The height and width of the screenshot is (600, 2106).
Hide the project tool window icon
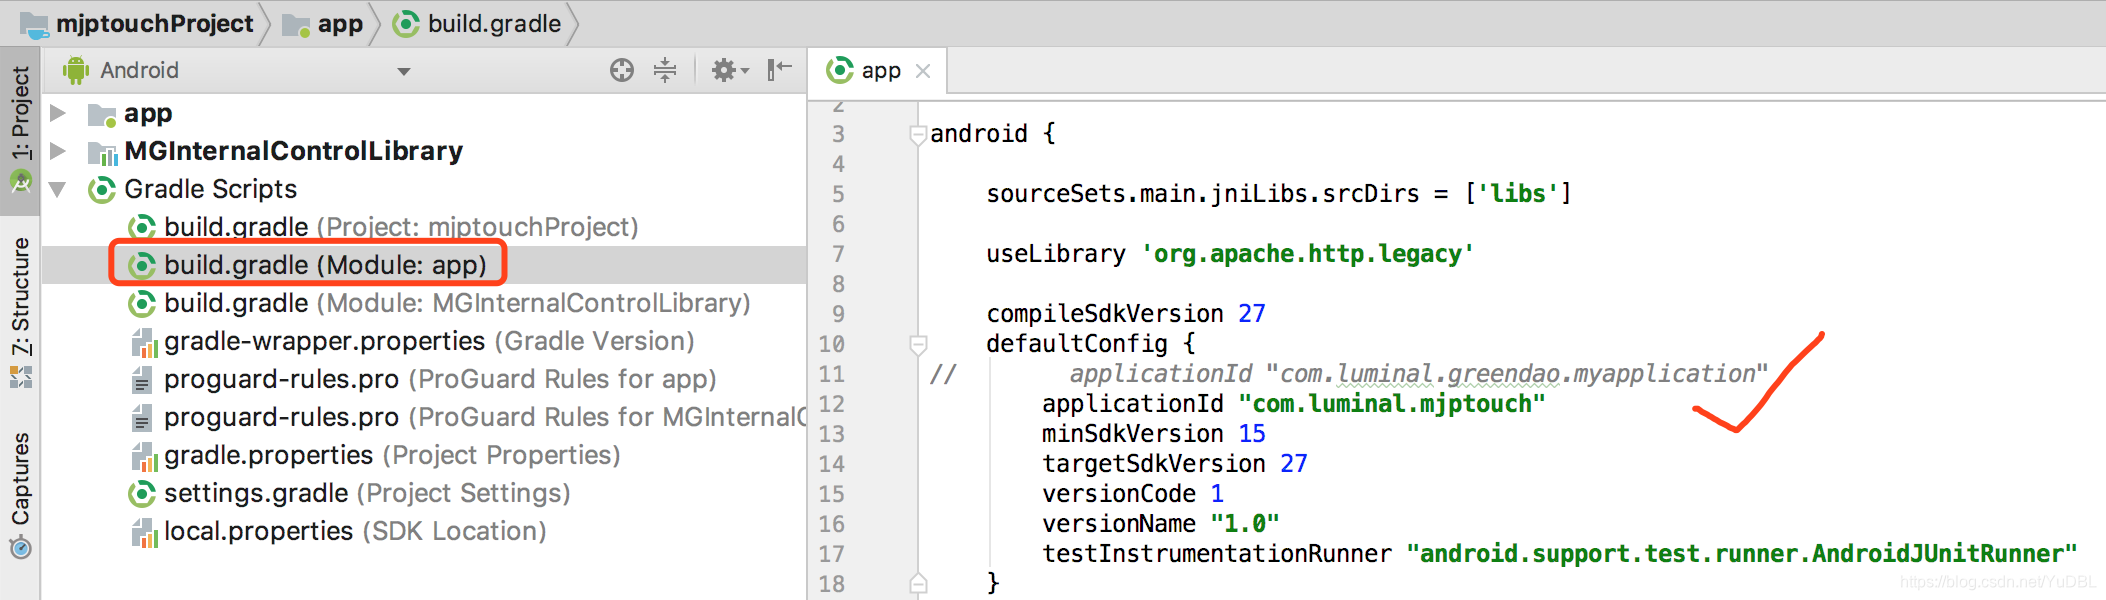tap(779, 70)
